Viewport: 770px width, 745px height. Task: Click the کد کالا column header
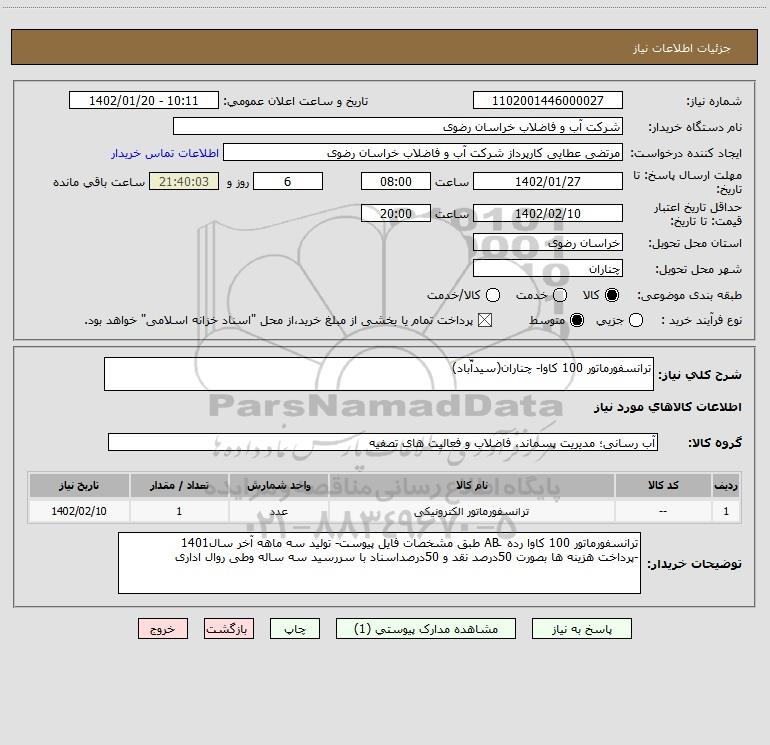point(663,485)
